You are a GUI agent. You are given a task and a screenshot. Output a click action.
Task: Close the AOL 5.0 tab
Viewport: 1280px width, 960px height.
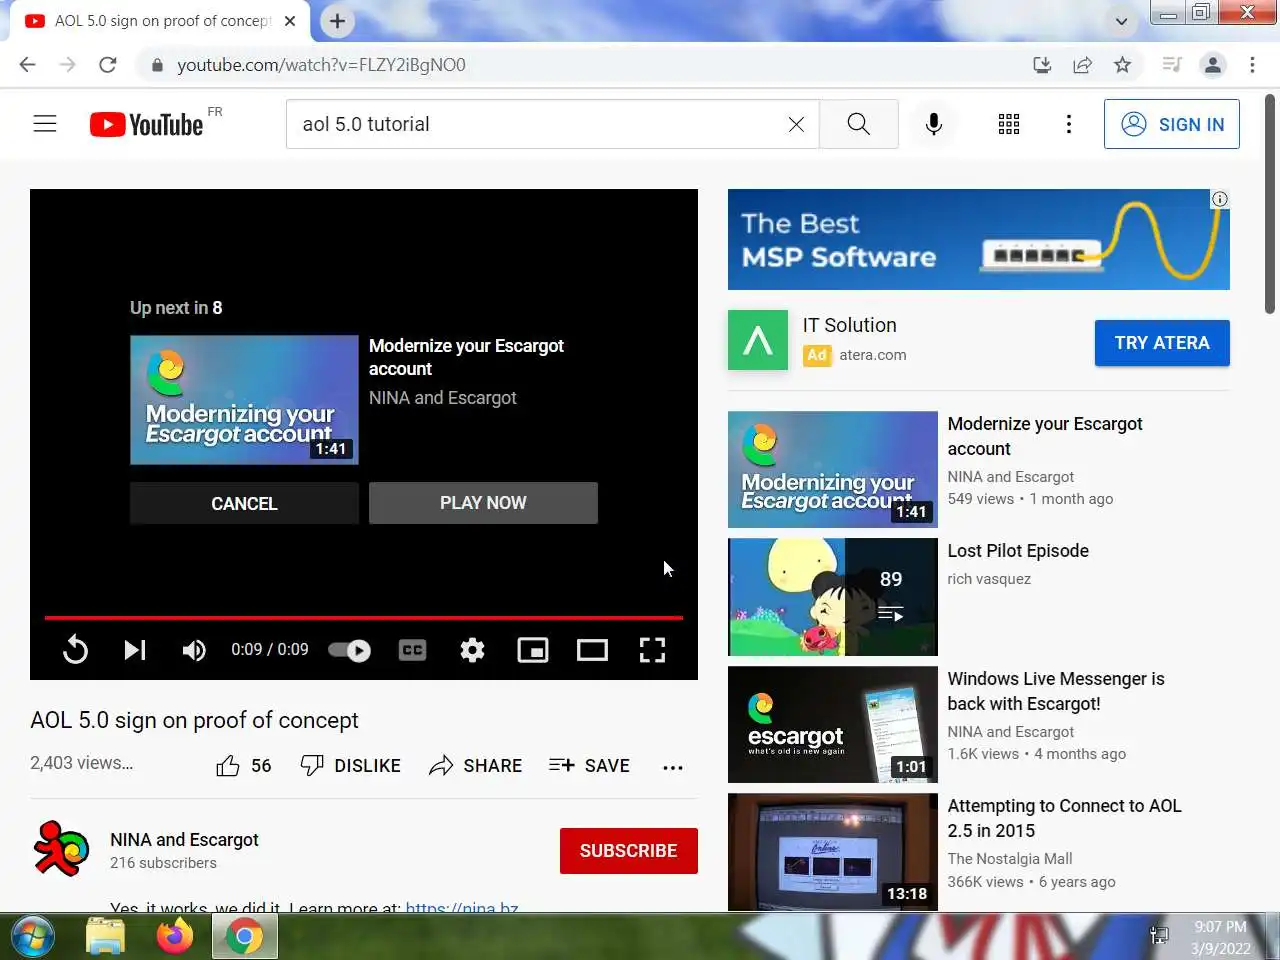(x=290, y=21)
